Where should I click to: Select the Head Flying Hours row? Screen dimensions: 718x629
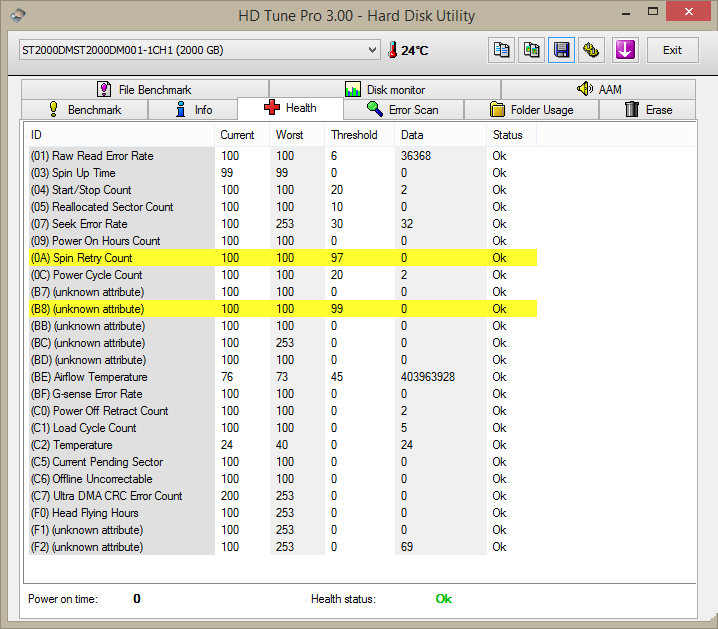[x=283, y=512]
